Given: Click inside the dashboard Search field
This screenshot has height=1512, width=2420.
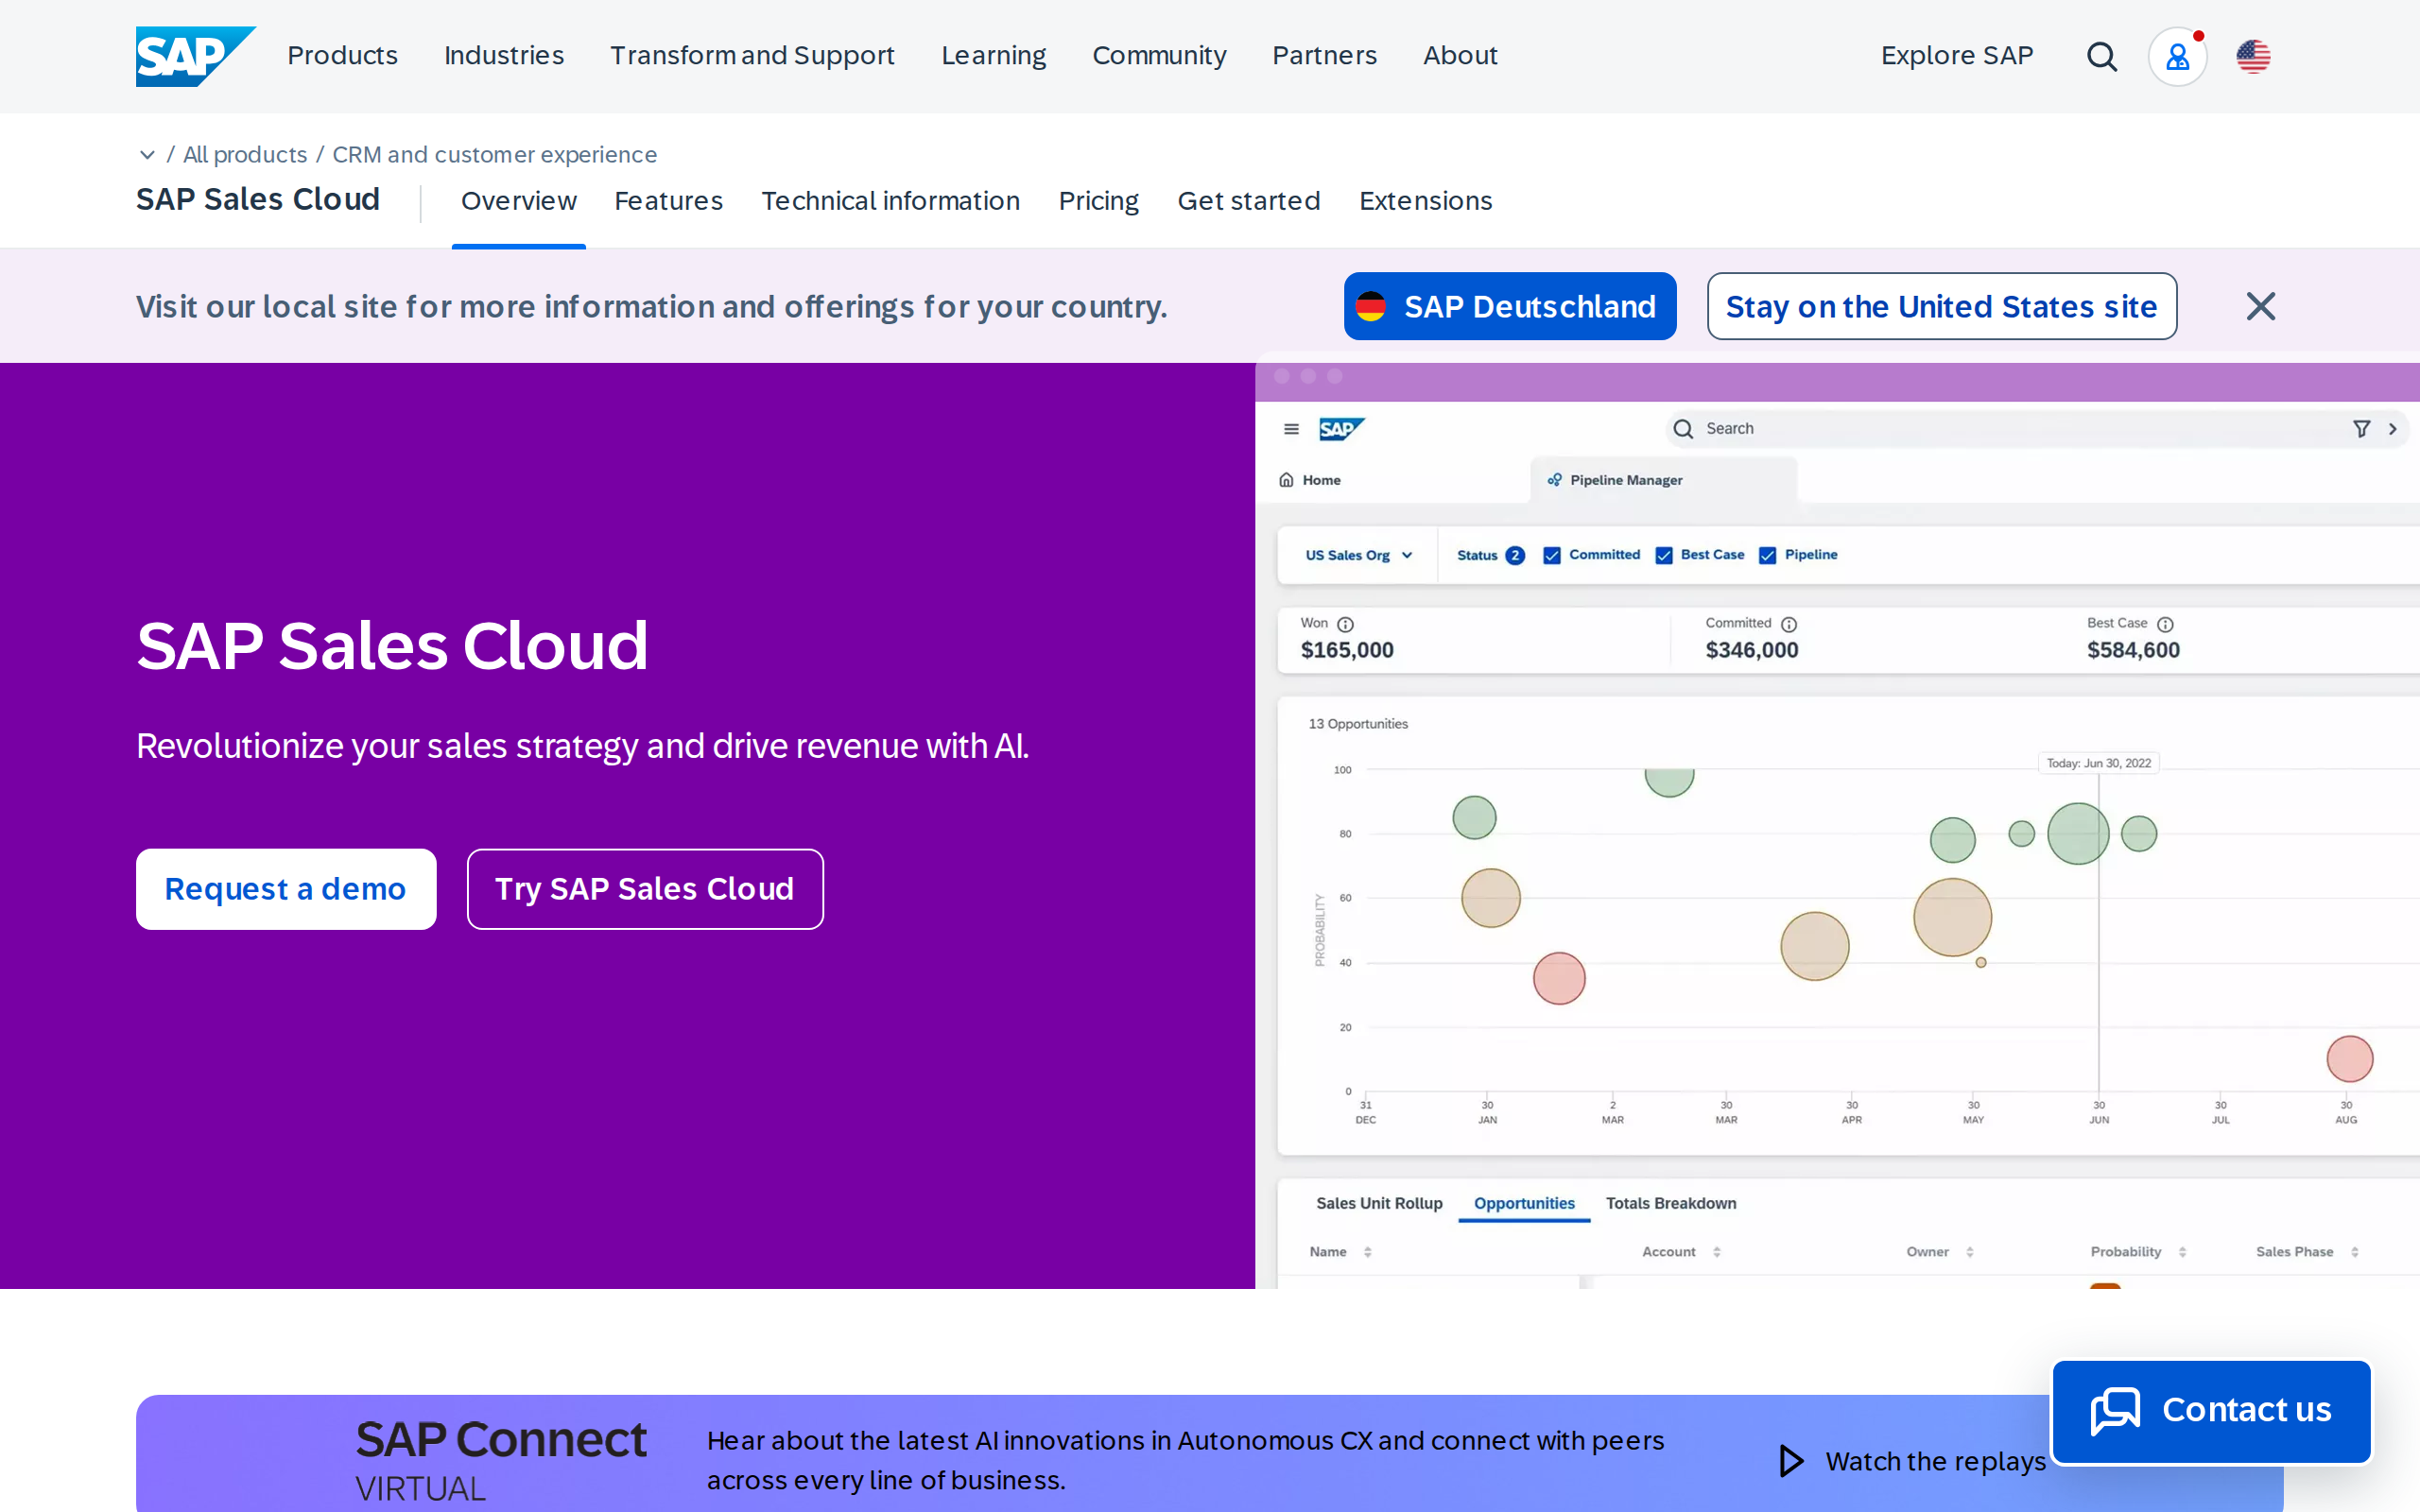Looking at the screenshot, I should 2036,429.
